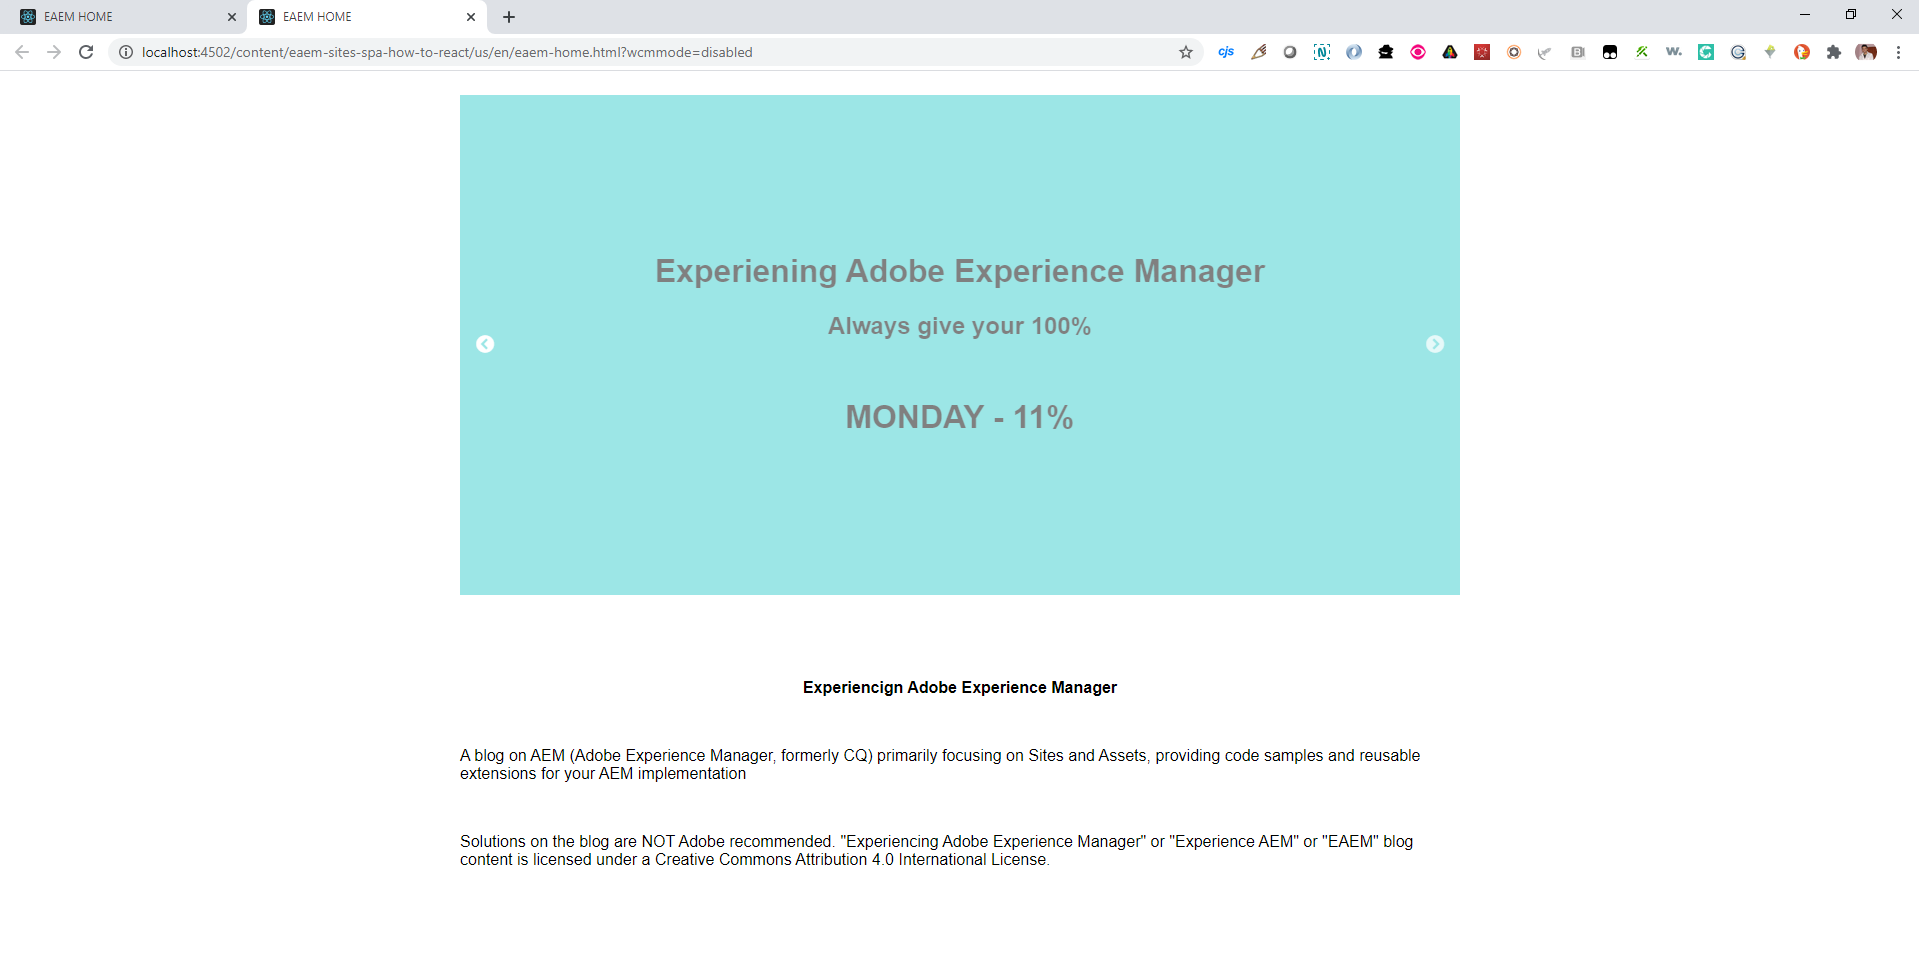This screenshot has width=1919, height=965.
Task: Click the browser profile avatar
Action: coord(1866,52)
